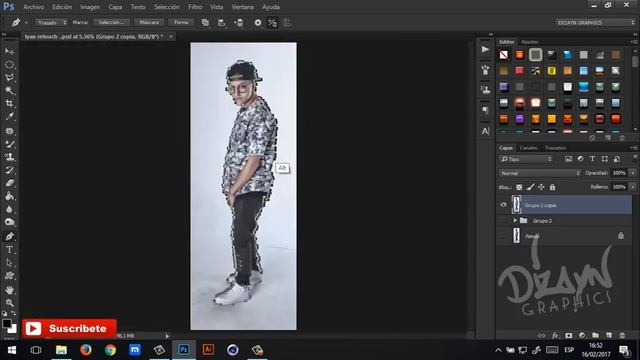The width and height of the screenshot is (640, 360).
Task: Toggle pixel layer filter
Action: 568,159
